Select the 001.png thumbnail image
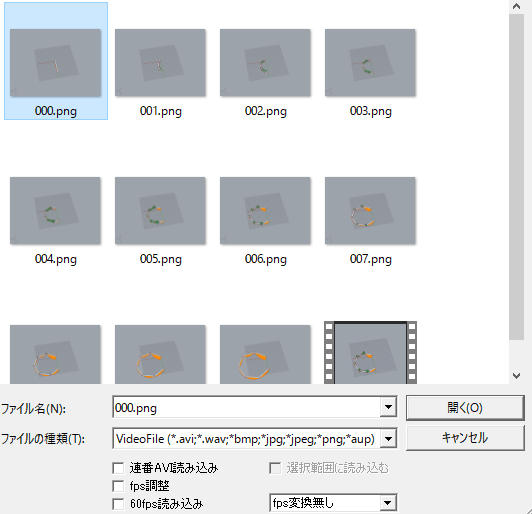The image size is (532, 514). point(160,63)
